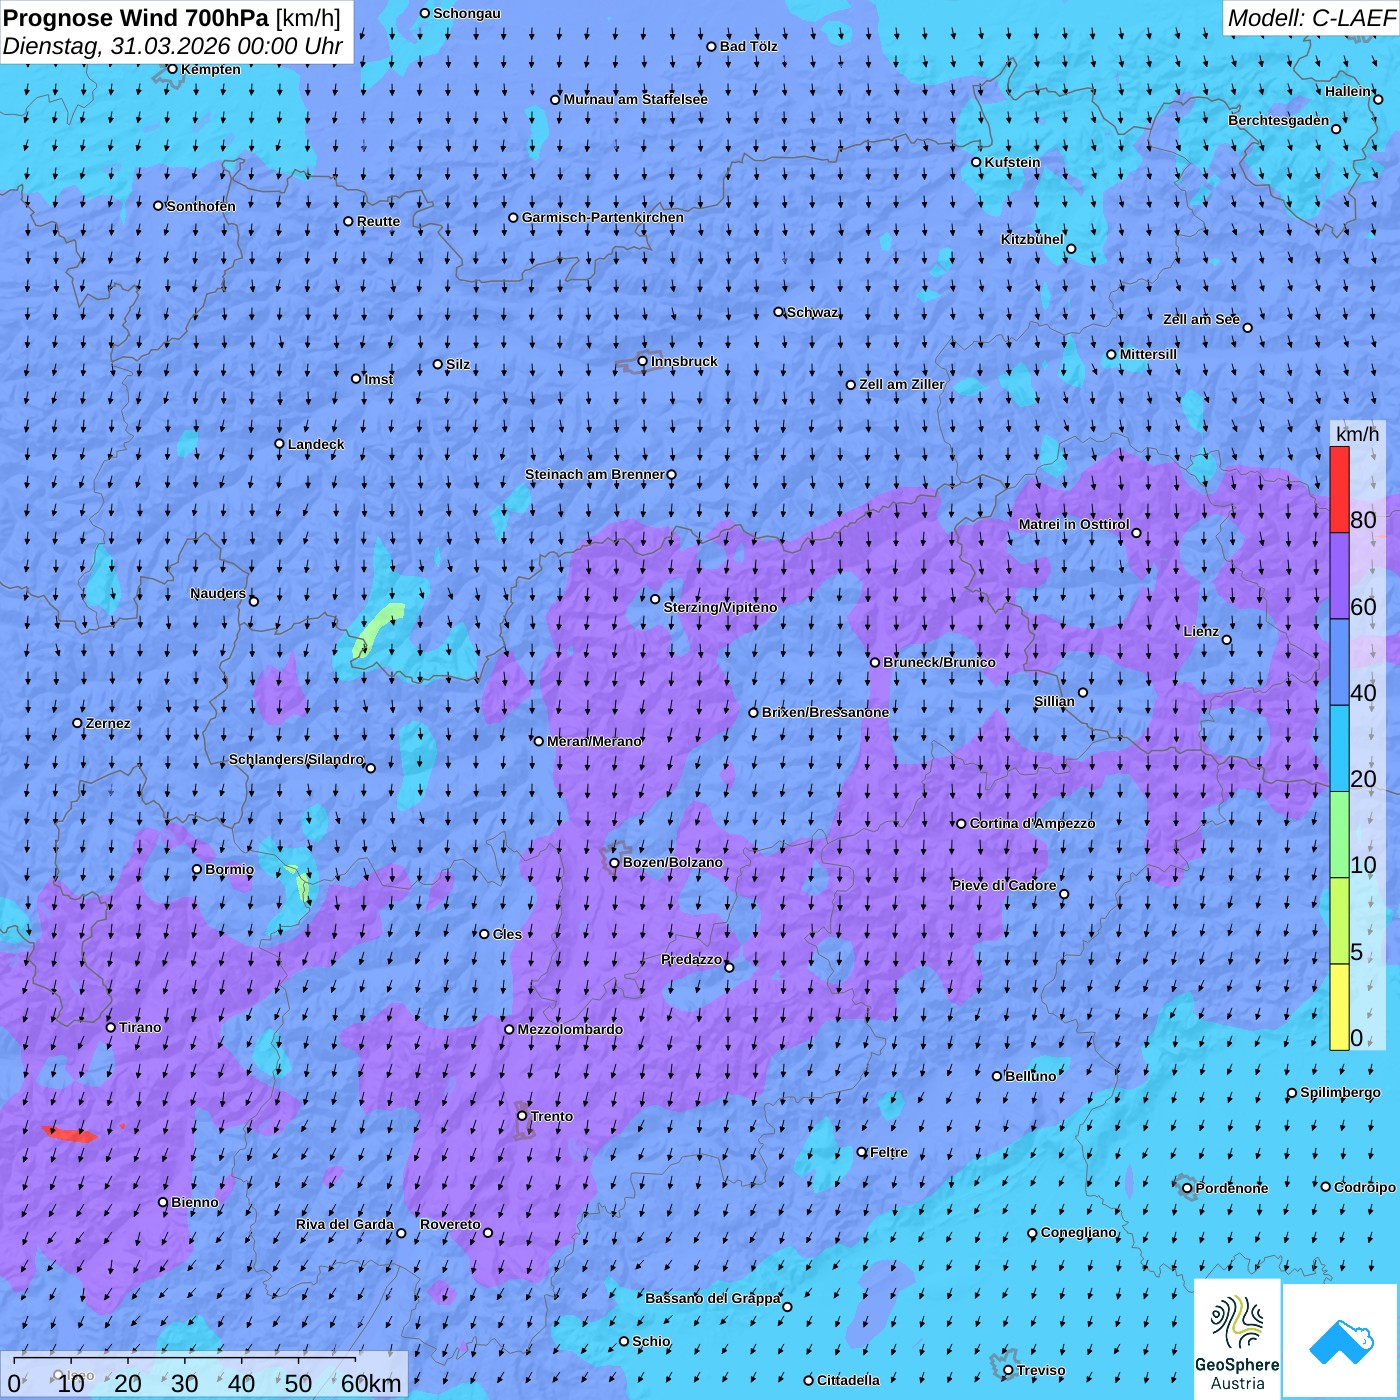The image size is (1400, 1400).
Task: Click the Schwaz label
Action: coord(812,312)
